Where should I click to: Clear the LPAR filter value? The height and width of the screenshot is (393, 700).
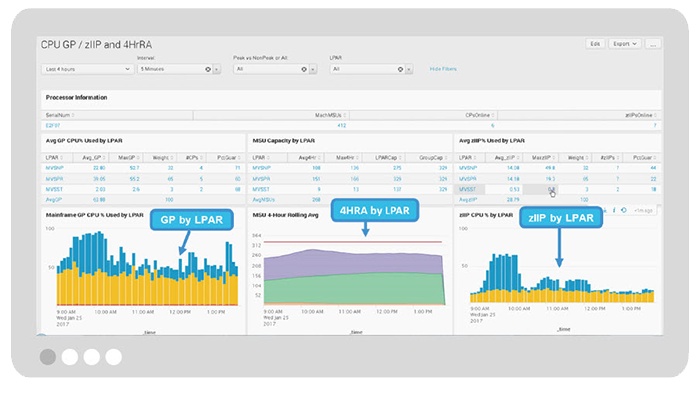400,69
